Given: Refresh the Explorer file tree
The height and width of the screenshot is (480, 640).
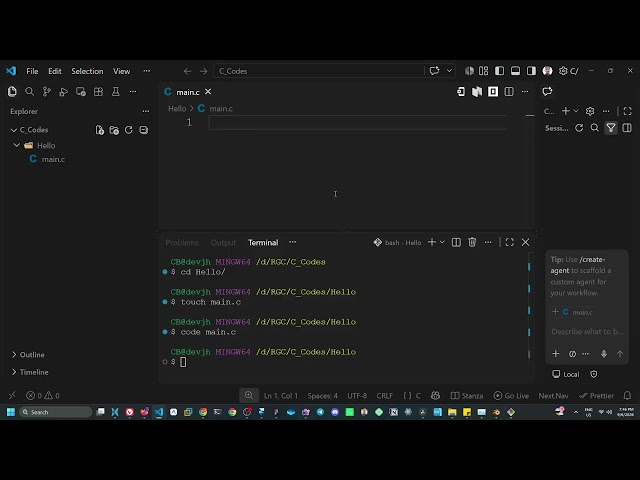Looking at the screenshot, I should point(129,130).
